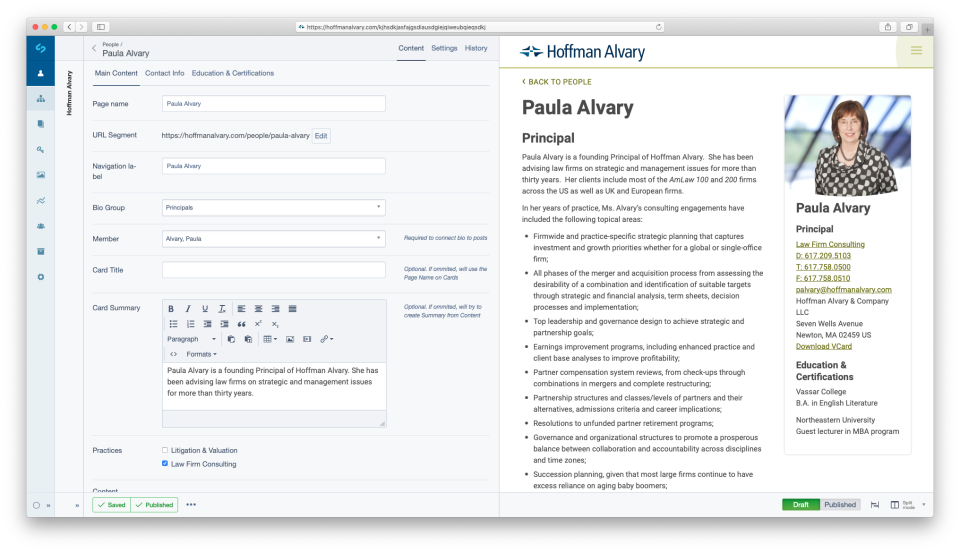Viewport: 960px width, 552px height.
Task: Click the preview size ruler icon
Action: 875,505
